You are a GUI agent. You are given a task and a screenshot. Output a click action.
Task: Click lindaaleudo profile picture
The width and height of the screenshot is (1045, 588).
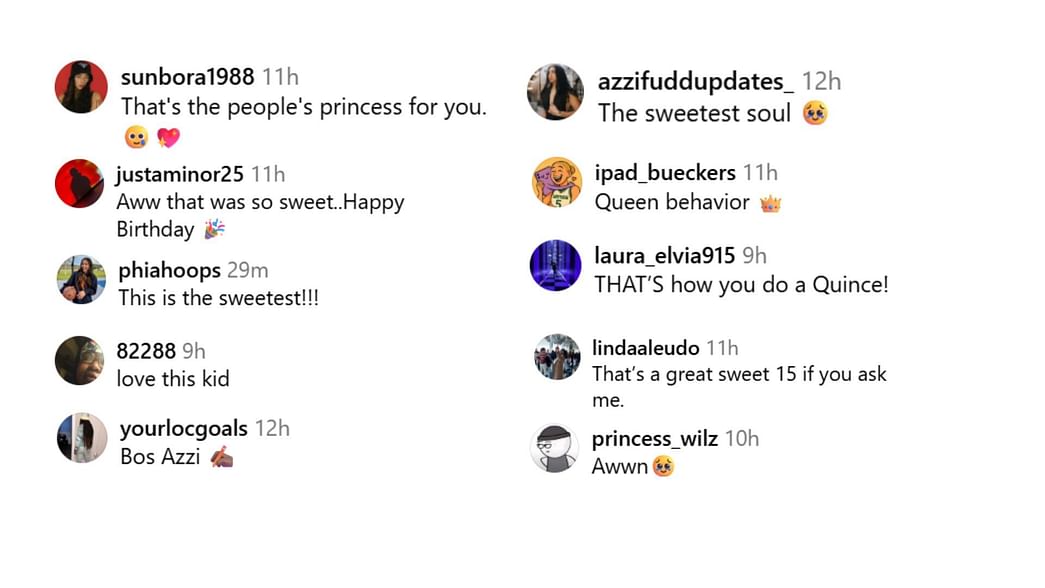(x=557, y=357)
